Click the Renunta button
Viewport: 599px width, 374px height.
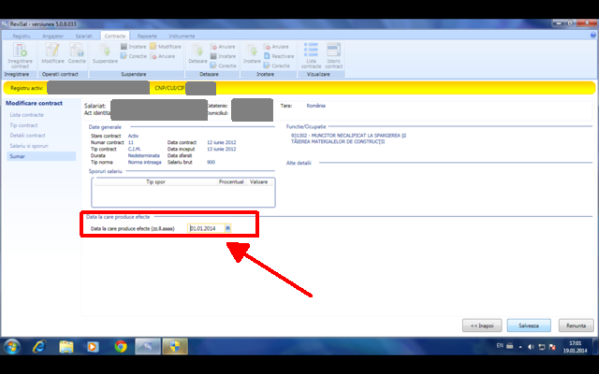(576, 325)
